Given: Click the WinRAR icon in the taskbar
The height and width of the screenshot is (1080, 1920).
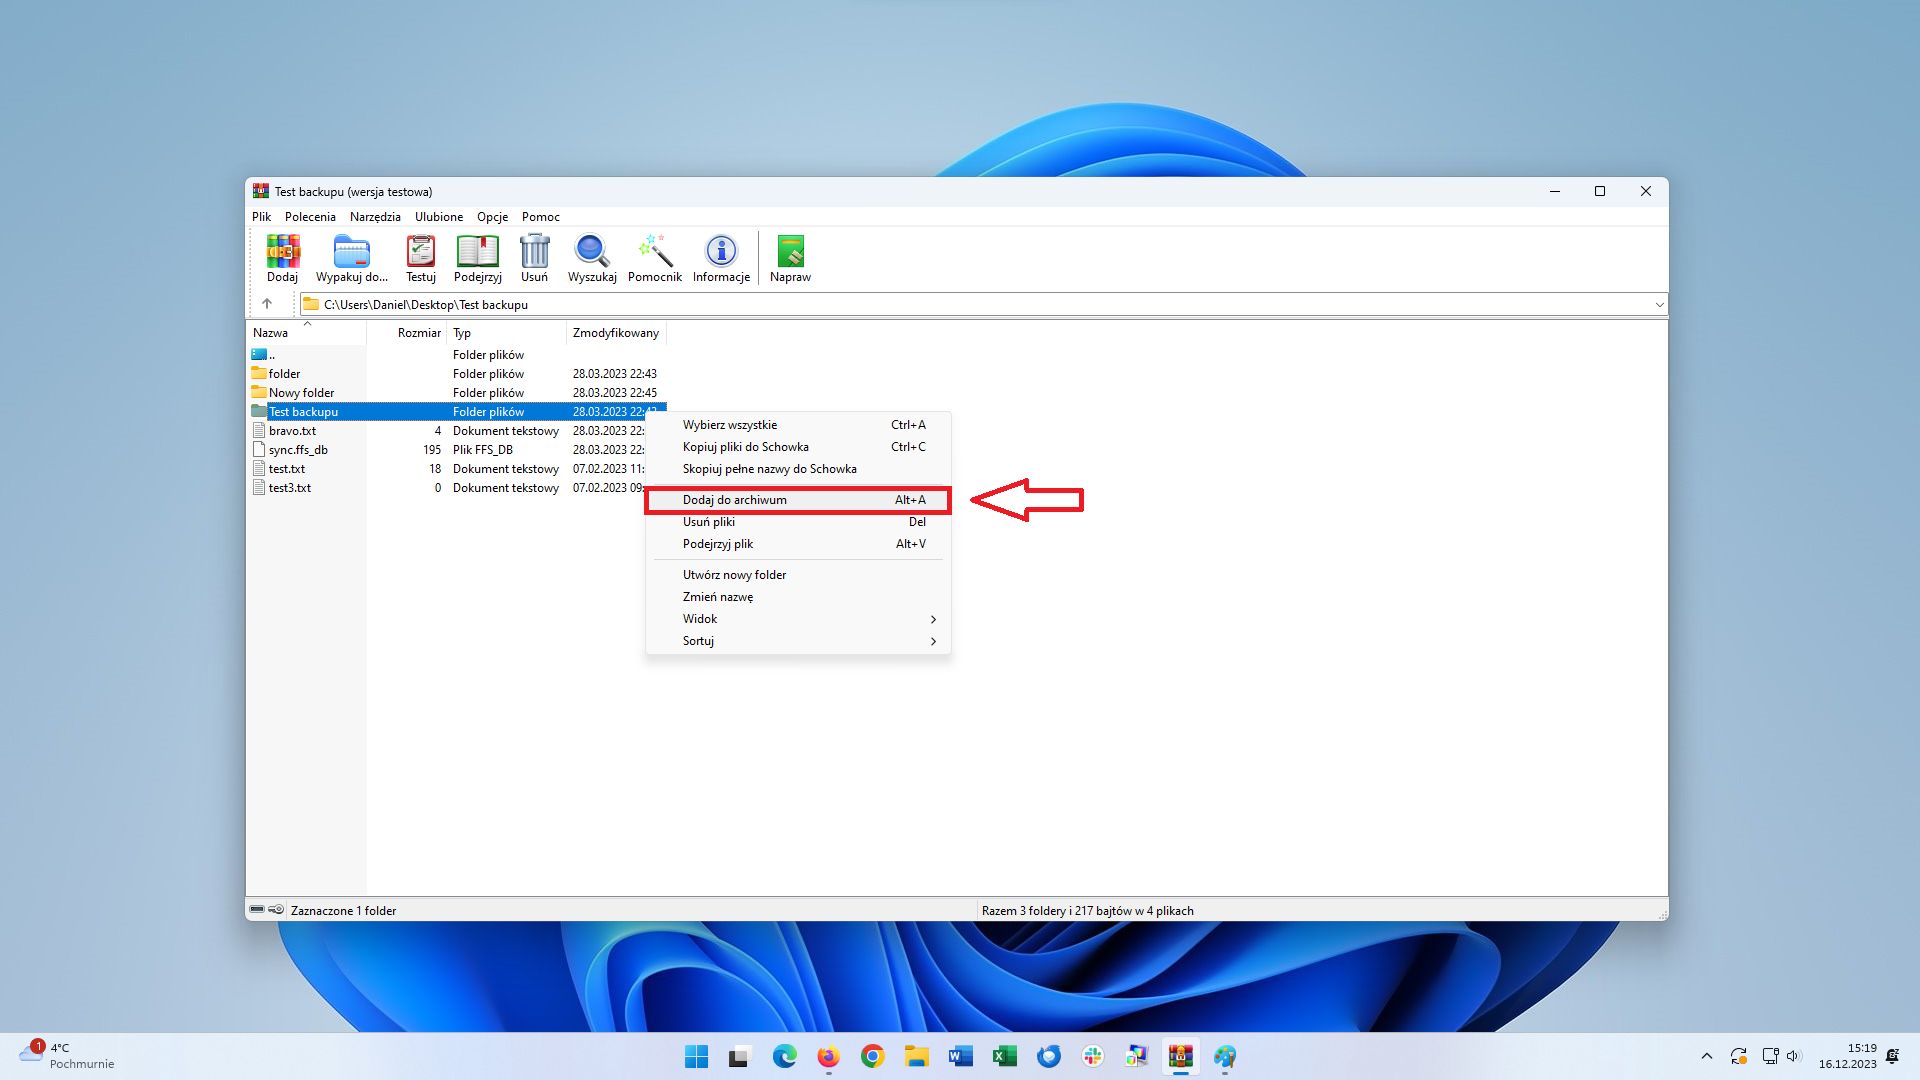Looking at the screenshot, I should click(1180, 1056).
